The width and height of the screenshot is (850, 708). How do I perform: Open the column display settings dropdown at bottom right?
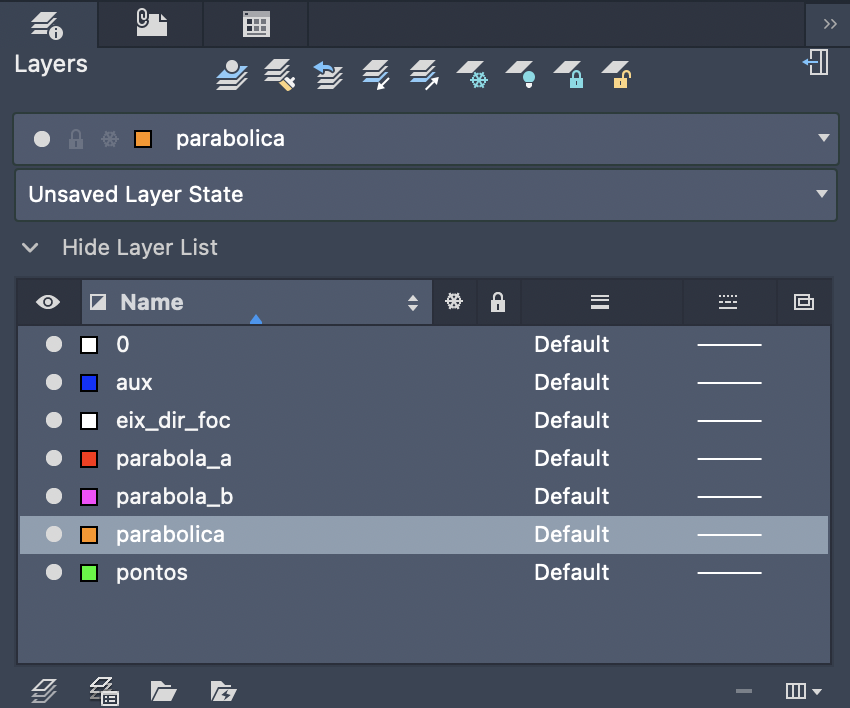804,690
